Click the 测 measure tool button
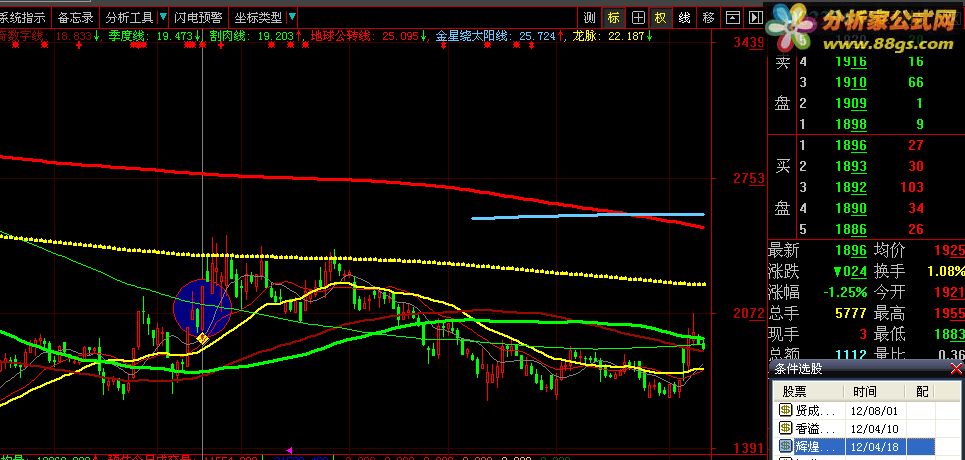 (x=590, y=18)
